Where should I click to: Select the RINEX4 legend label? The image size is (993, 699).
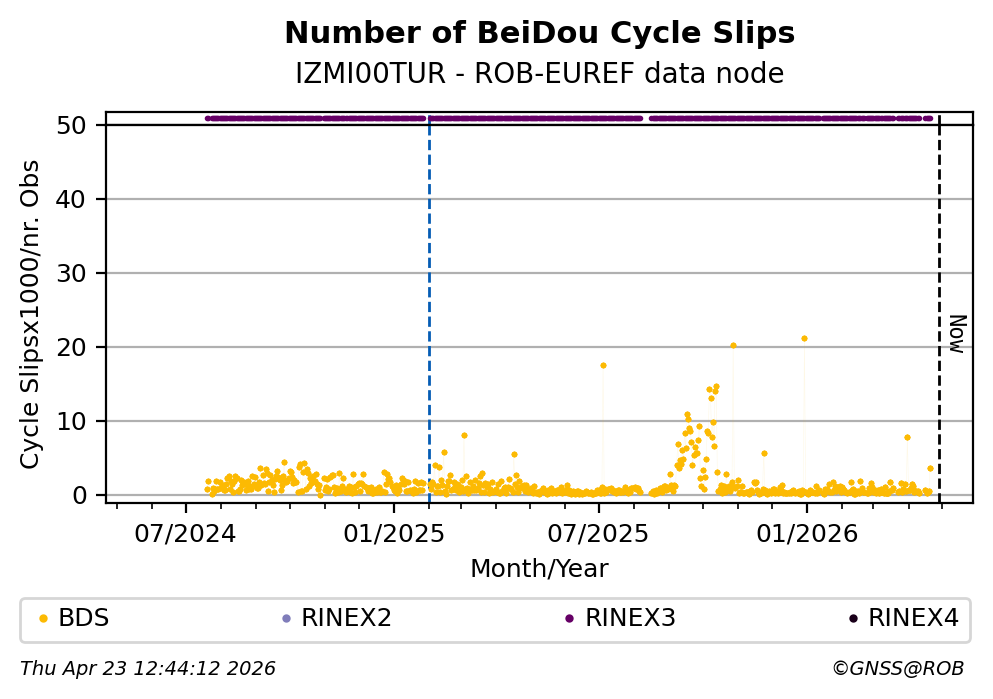click(x=913, y=618)
